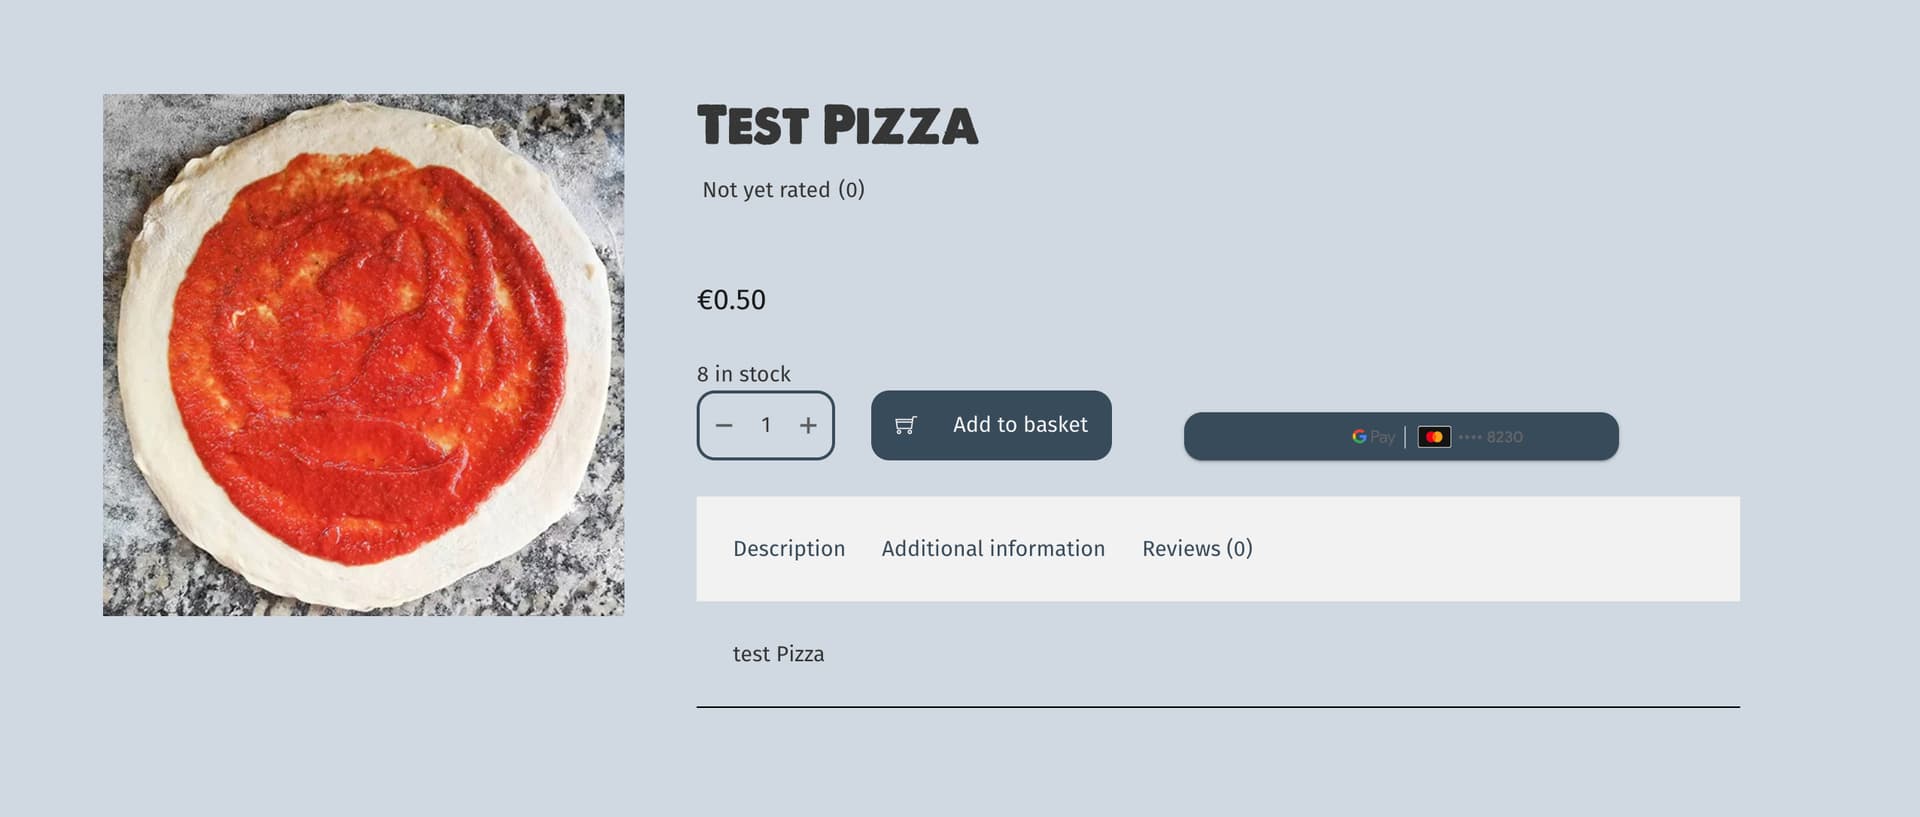Open the Description tab
Viewport: 1920px width, 817px height.
click(789, 548)
